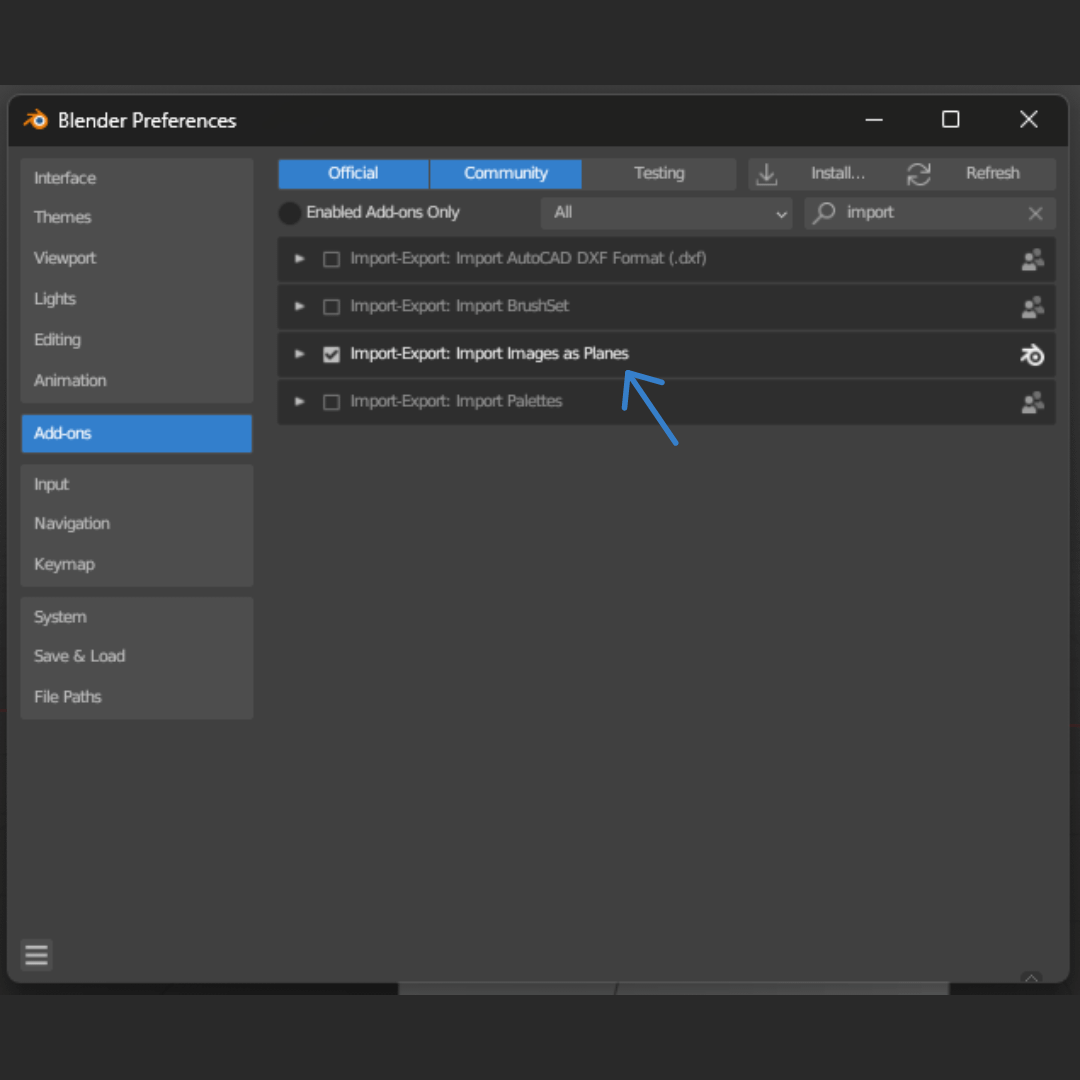Open the All category dropdown

pyautogui.click(x=667, y=213)
